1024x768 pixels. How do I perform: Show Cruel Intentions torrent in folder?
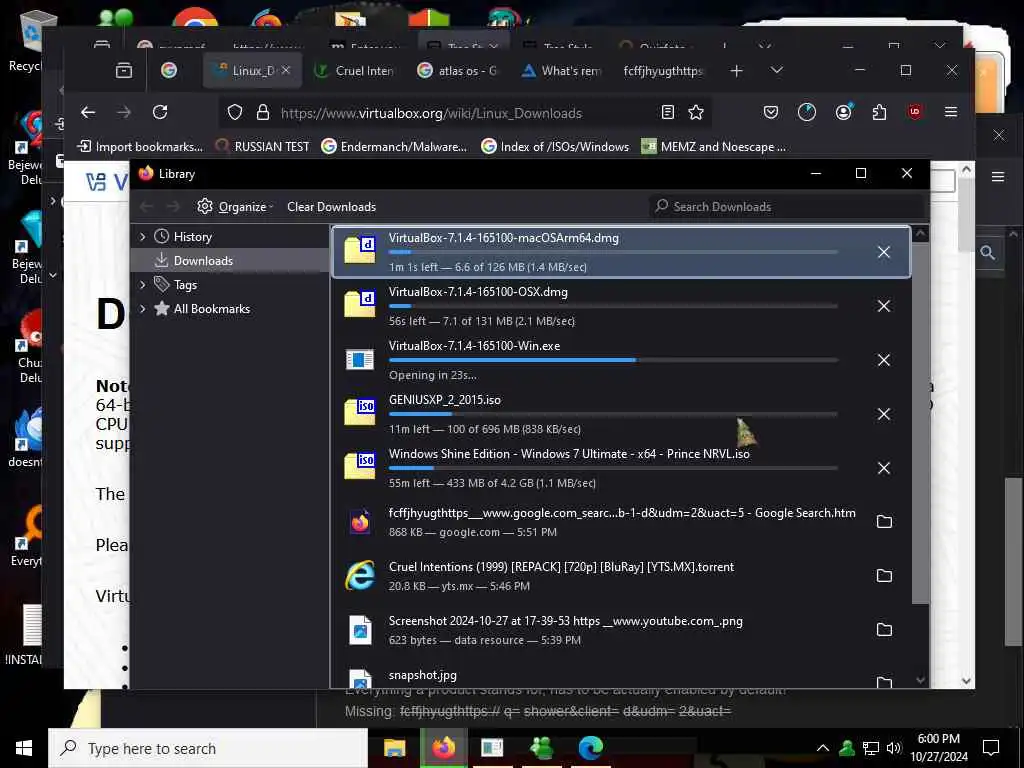[884, 576]
